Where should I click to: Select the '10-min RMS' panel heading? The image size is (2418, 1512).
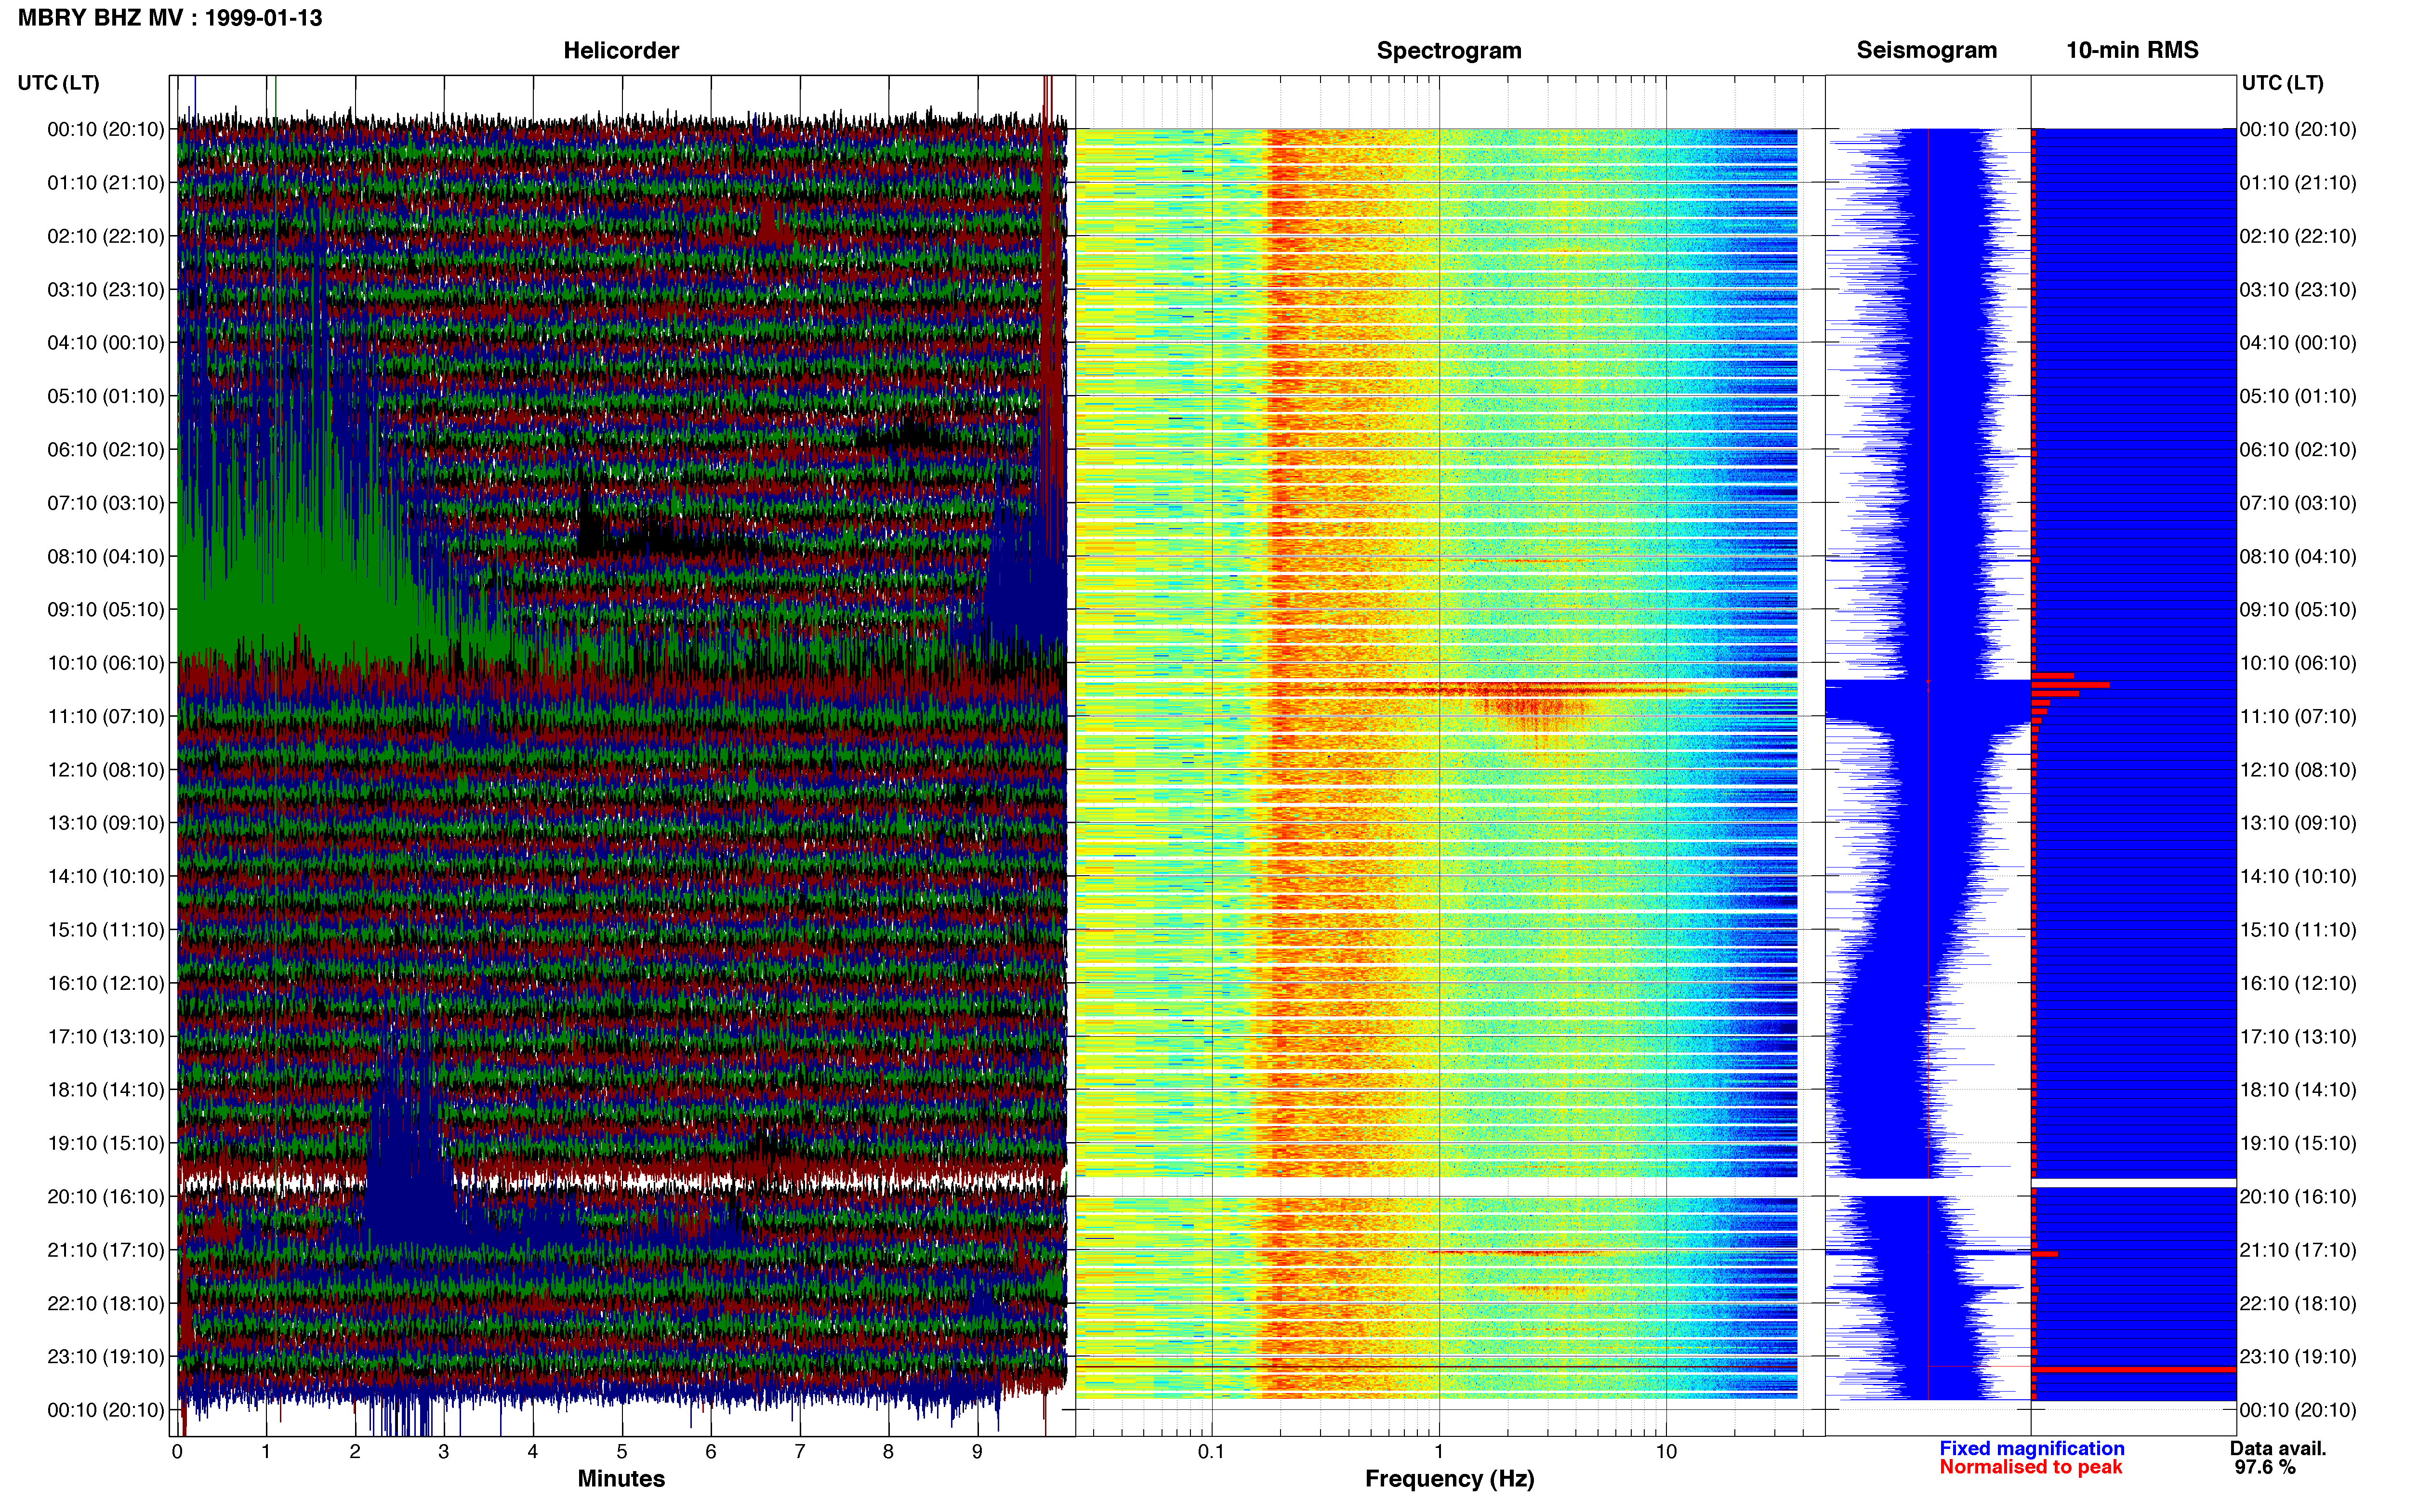2132,50
